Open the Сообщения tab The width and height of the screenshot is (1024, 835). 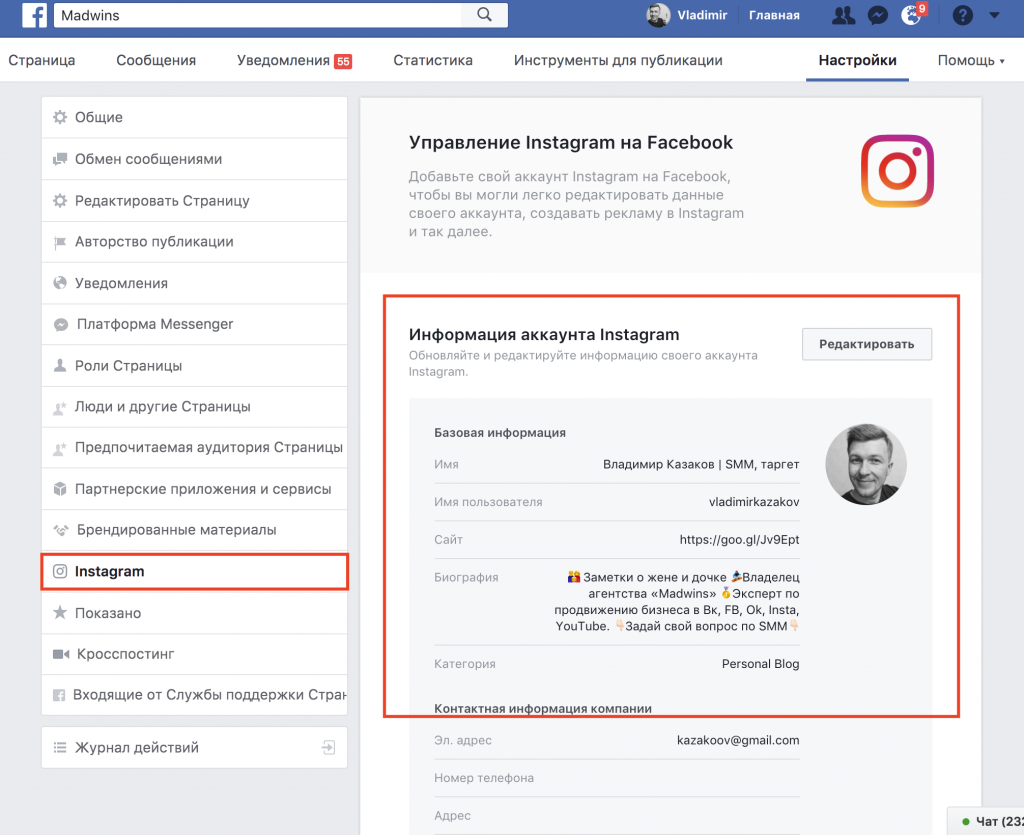[x=156, y=60]
